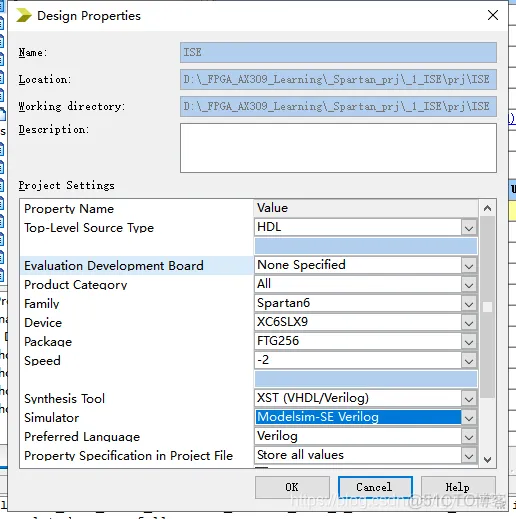This screenshot has height=519, width=516.
Task: Click the Product Category property label
Action: 76,285
